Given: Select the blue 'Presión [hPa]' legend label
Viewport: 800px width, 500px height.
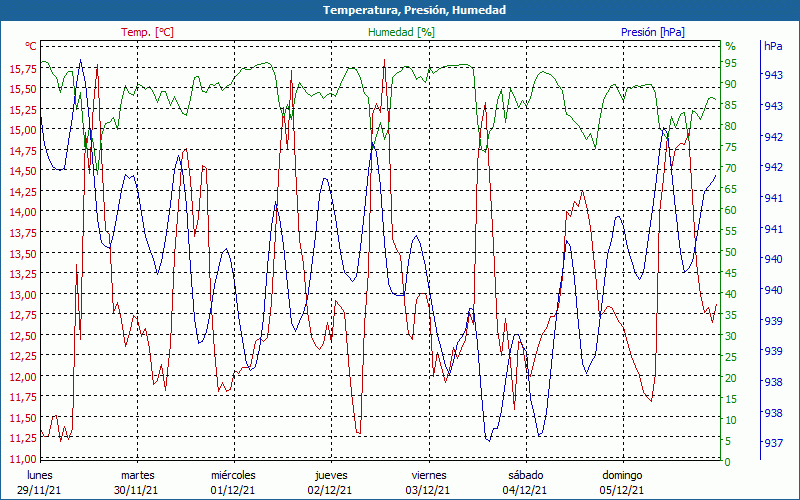Looking at the screenshot, I should [x=653, y=32].
